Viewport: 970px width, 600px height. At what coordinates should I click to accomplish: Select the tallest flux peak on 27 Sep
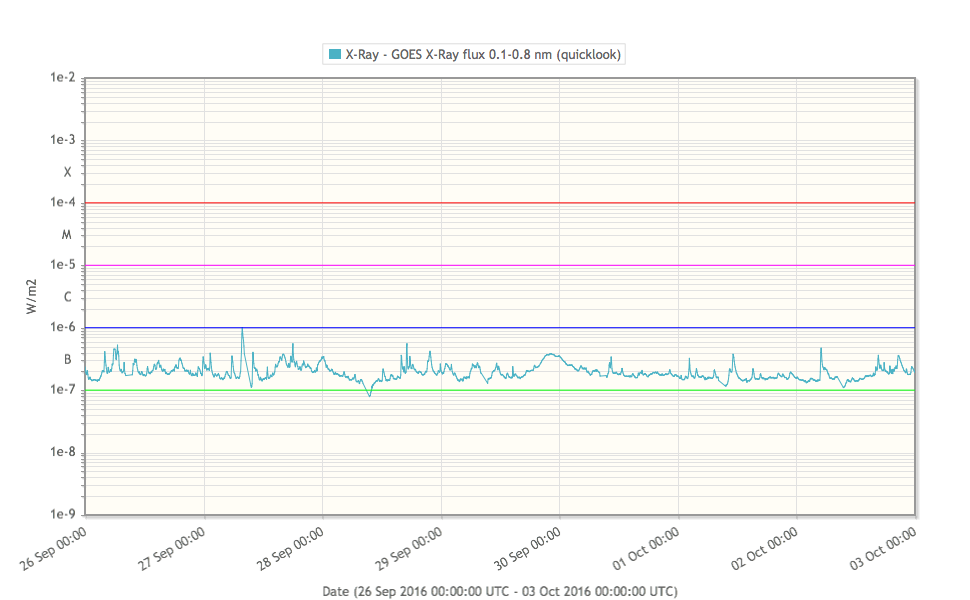(x=242, y=329)
